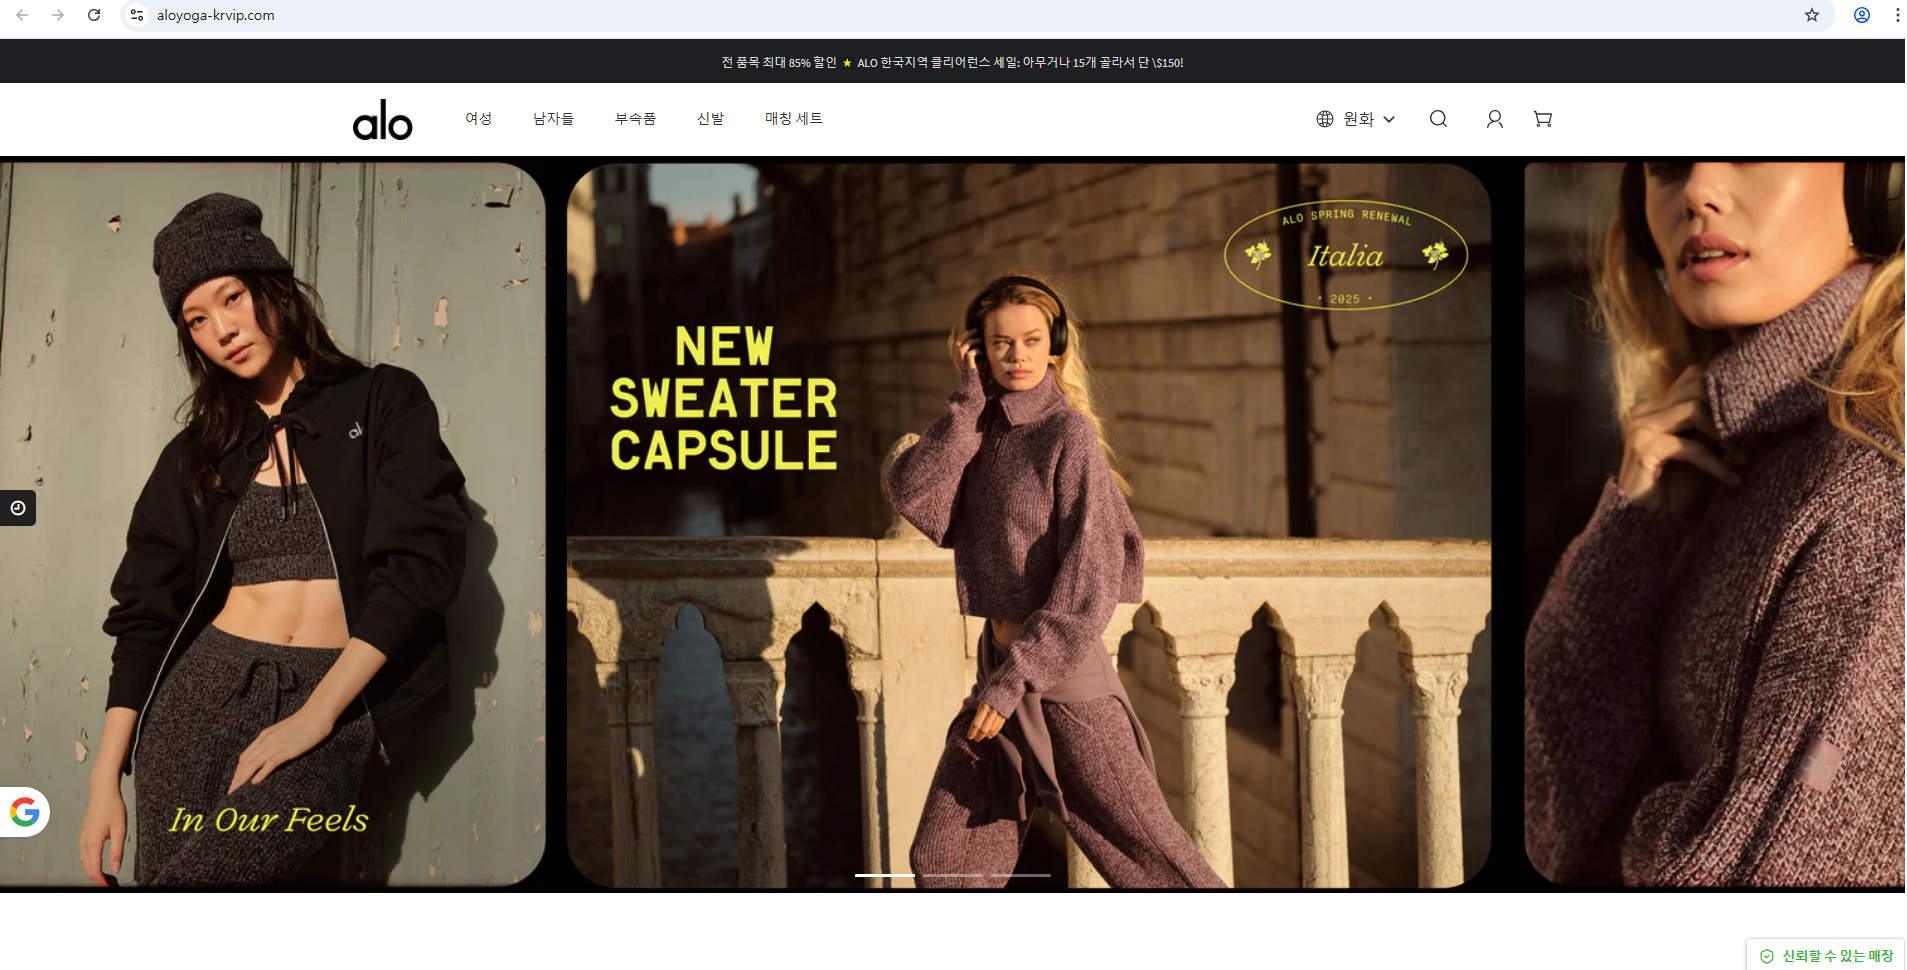Click the trusted store shield badge
1907x970 pixels.
coord(1826,955)
